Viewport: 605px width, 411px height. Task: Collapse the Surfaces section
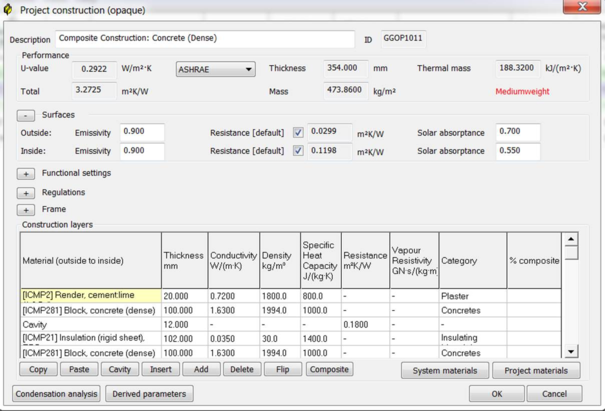[26, 116]
